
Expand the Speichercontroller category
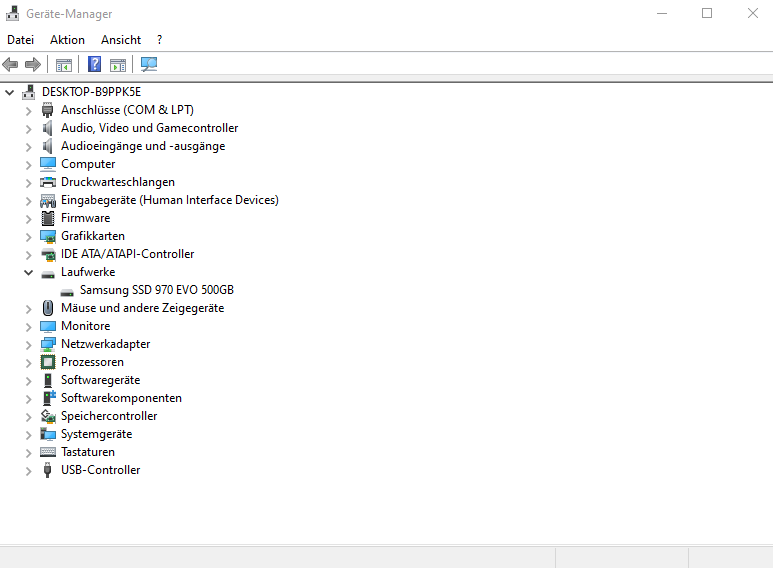tap(29, 417)
